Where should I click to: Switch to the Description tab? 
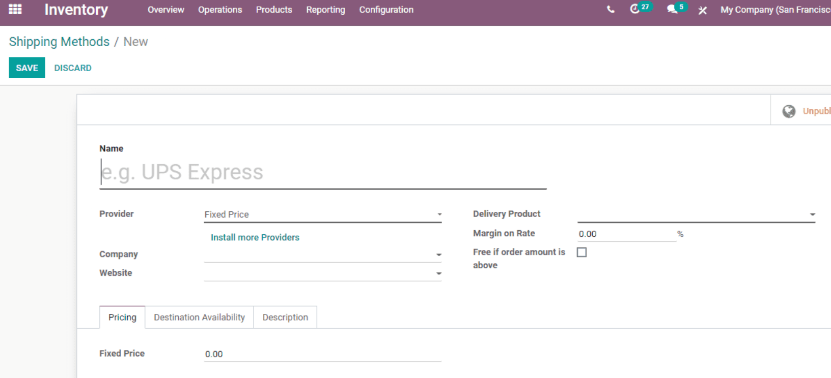point(285,317)
